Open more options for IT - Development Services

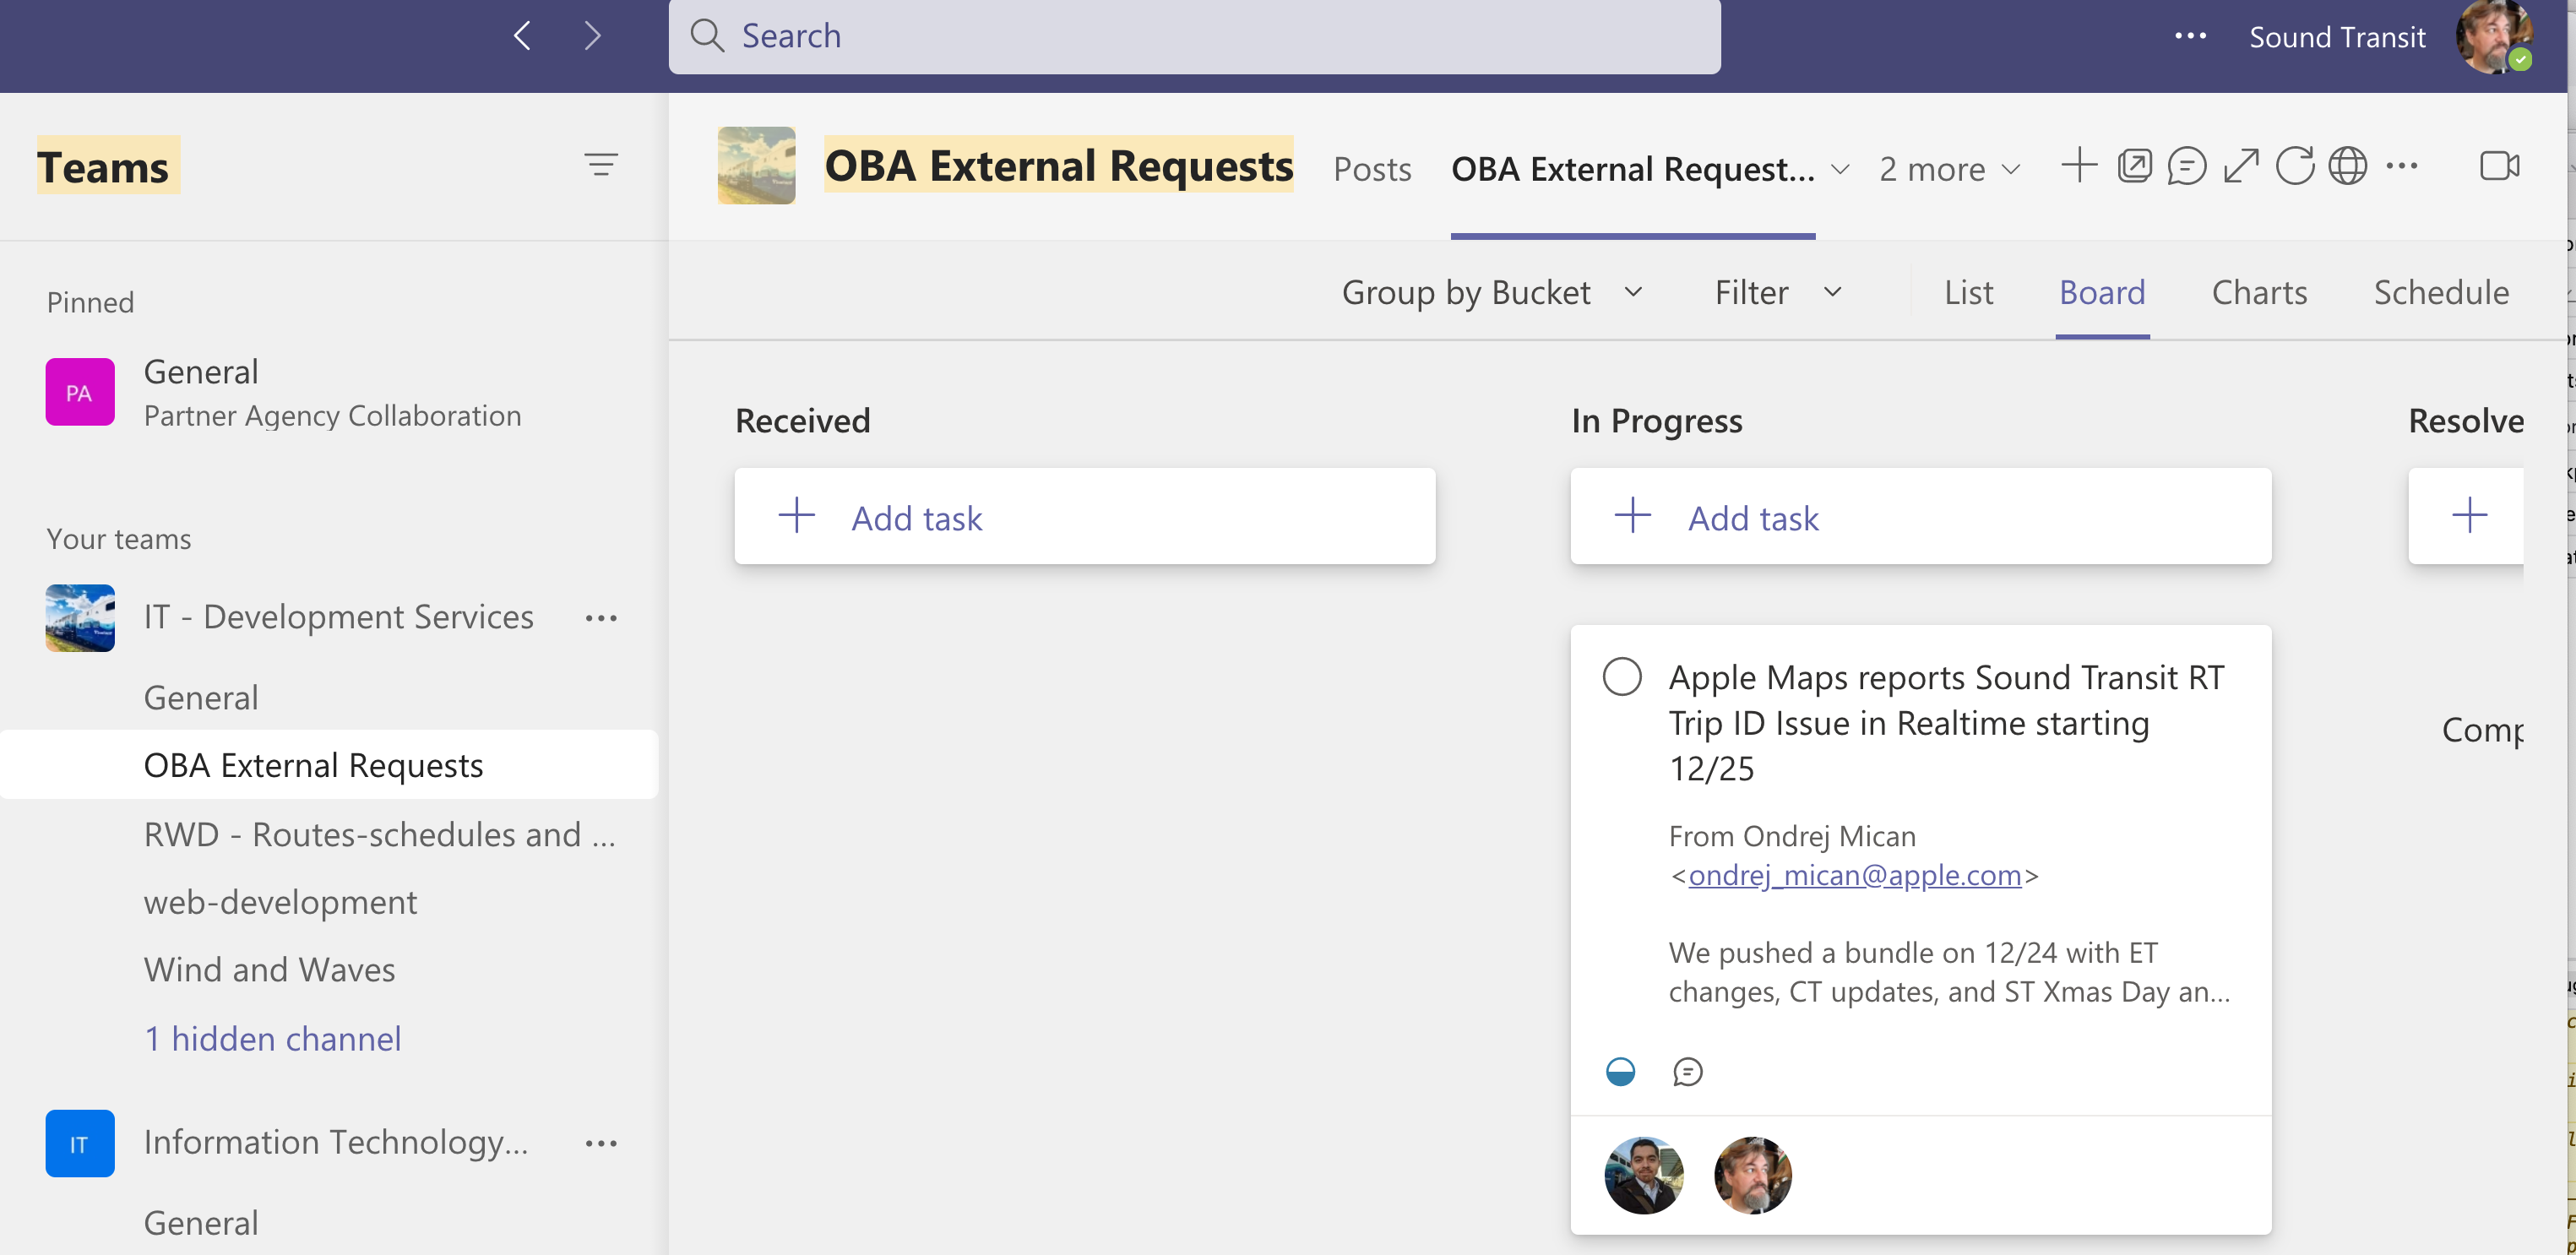(x=601, y=618)
